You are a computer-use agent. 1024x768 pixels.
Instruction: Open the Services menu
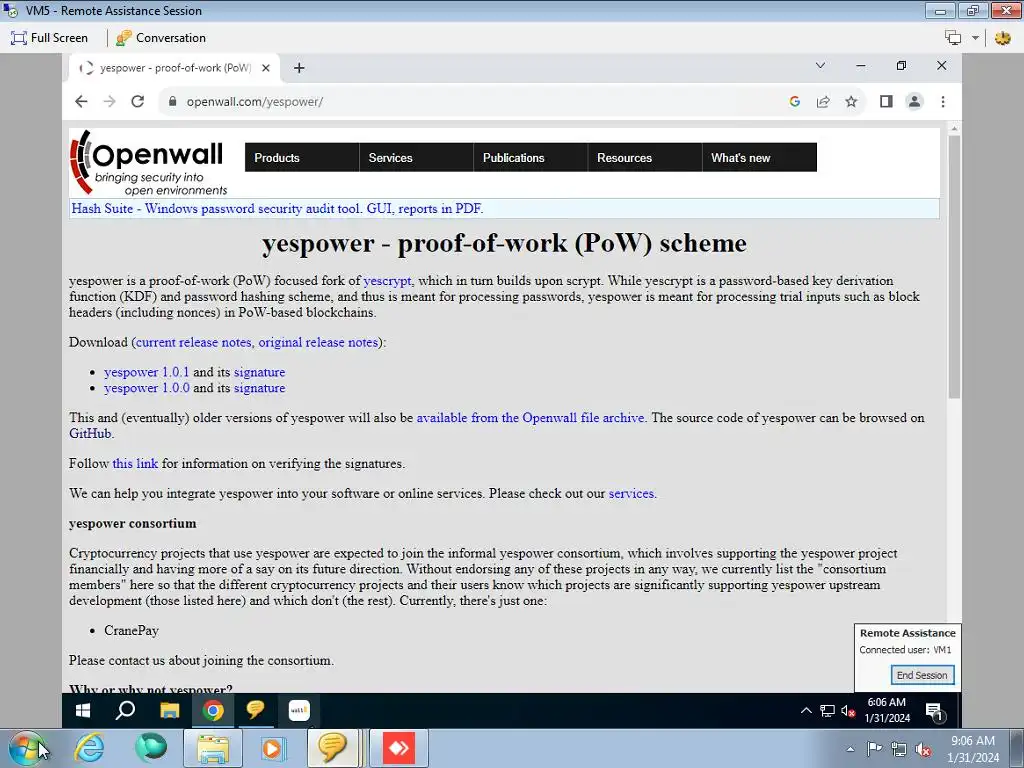pos(416,157)
